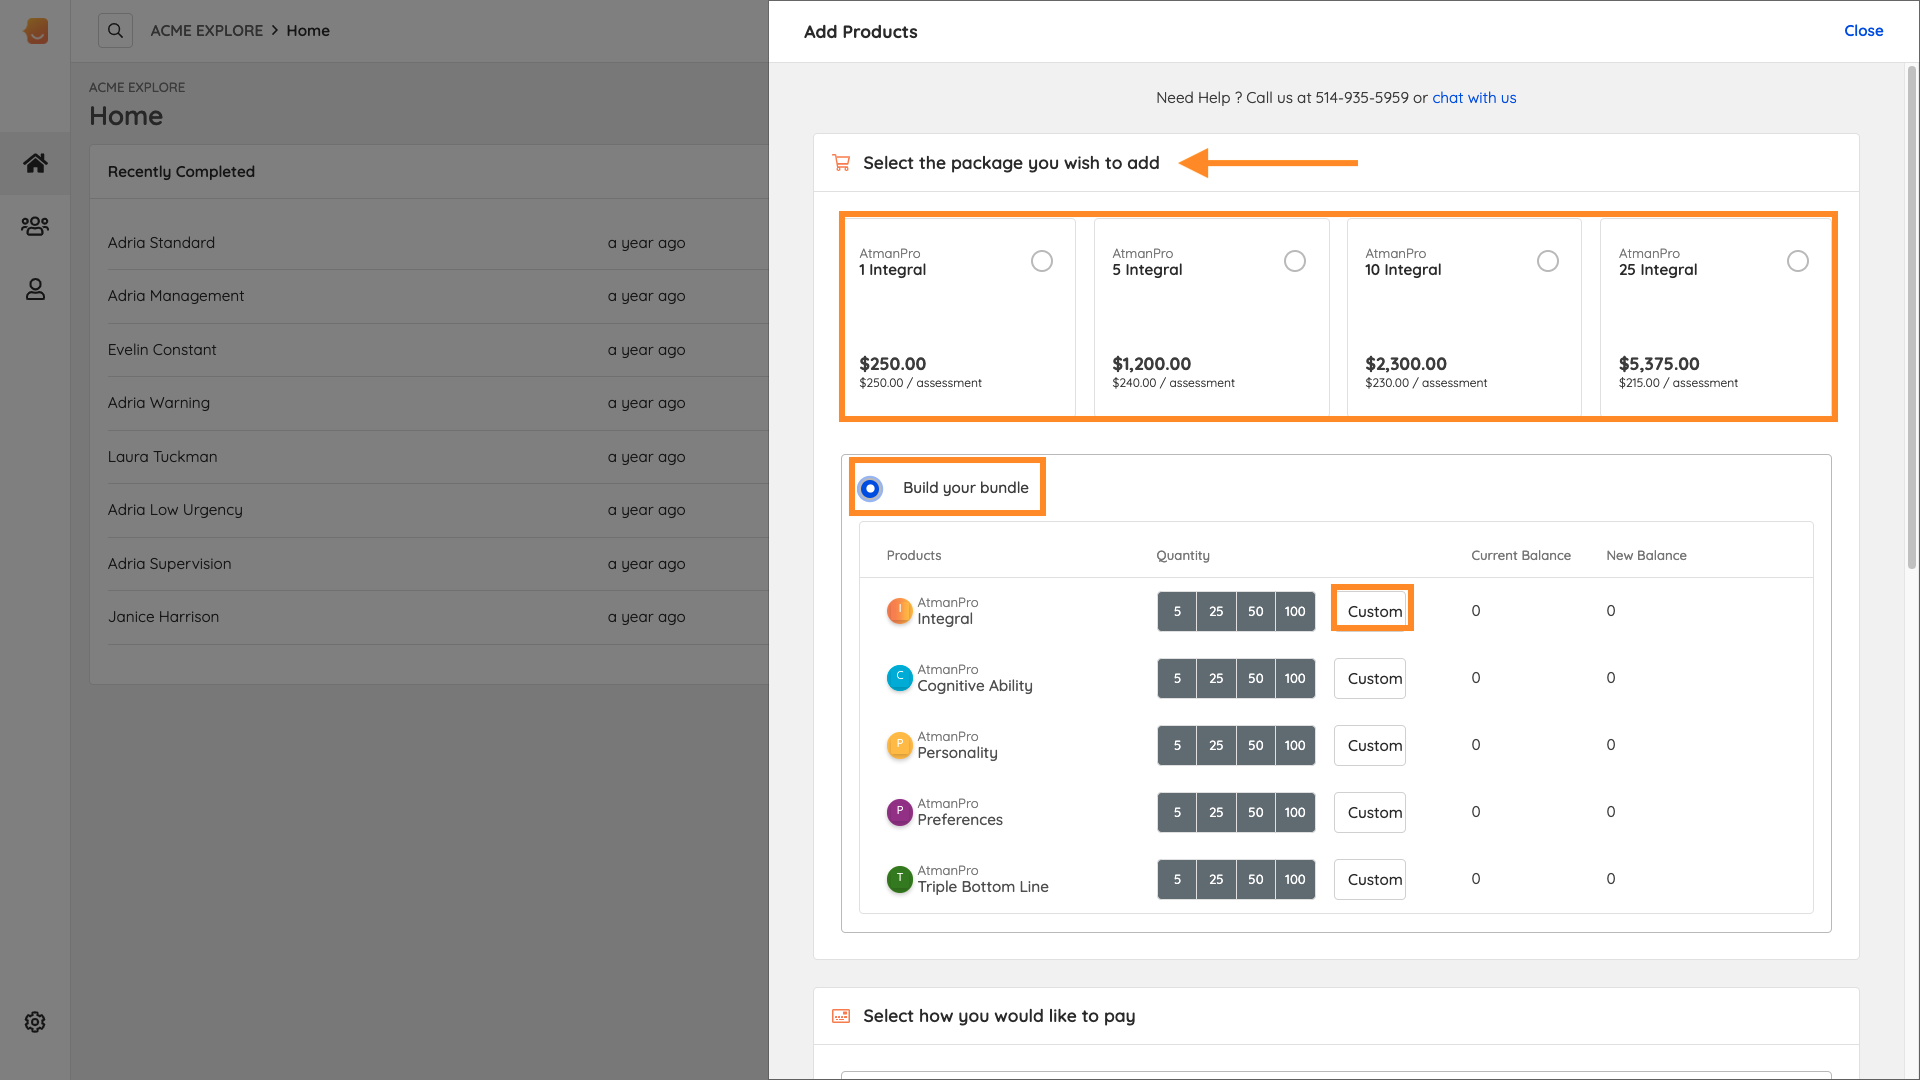
Task: Click the Triple Bottom Line green icon
Action: [x=900, y=878]
